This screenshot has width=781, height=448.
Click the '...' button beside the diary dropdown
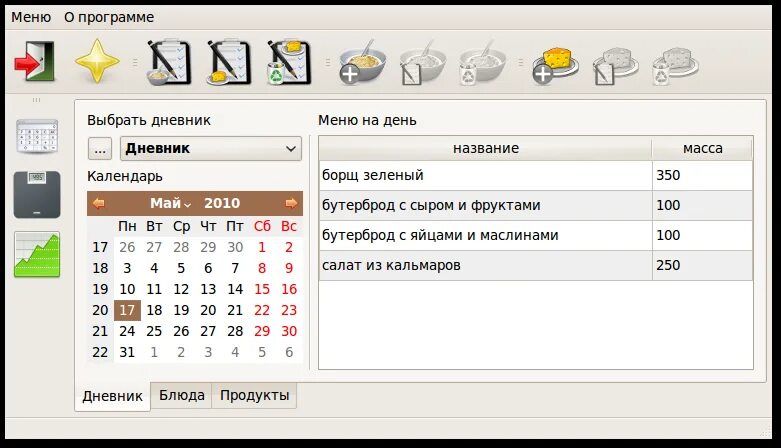tap(100, 149)
